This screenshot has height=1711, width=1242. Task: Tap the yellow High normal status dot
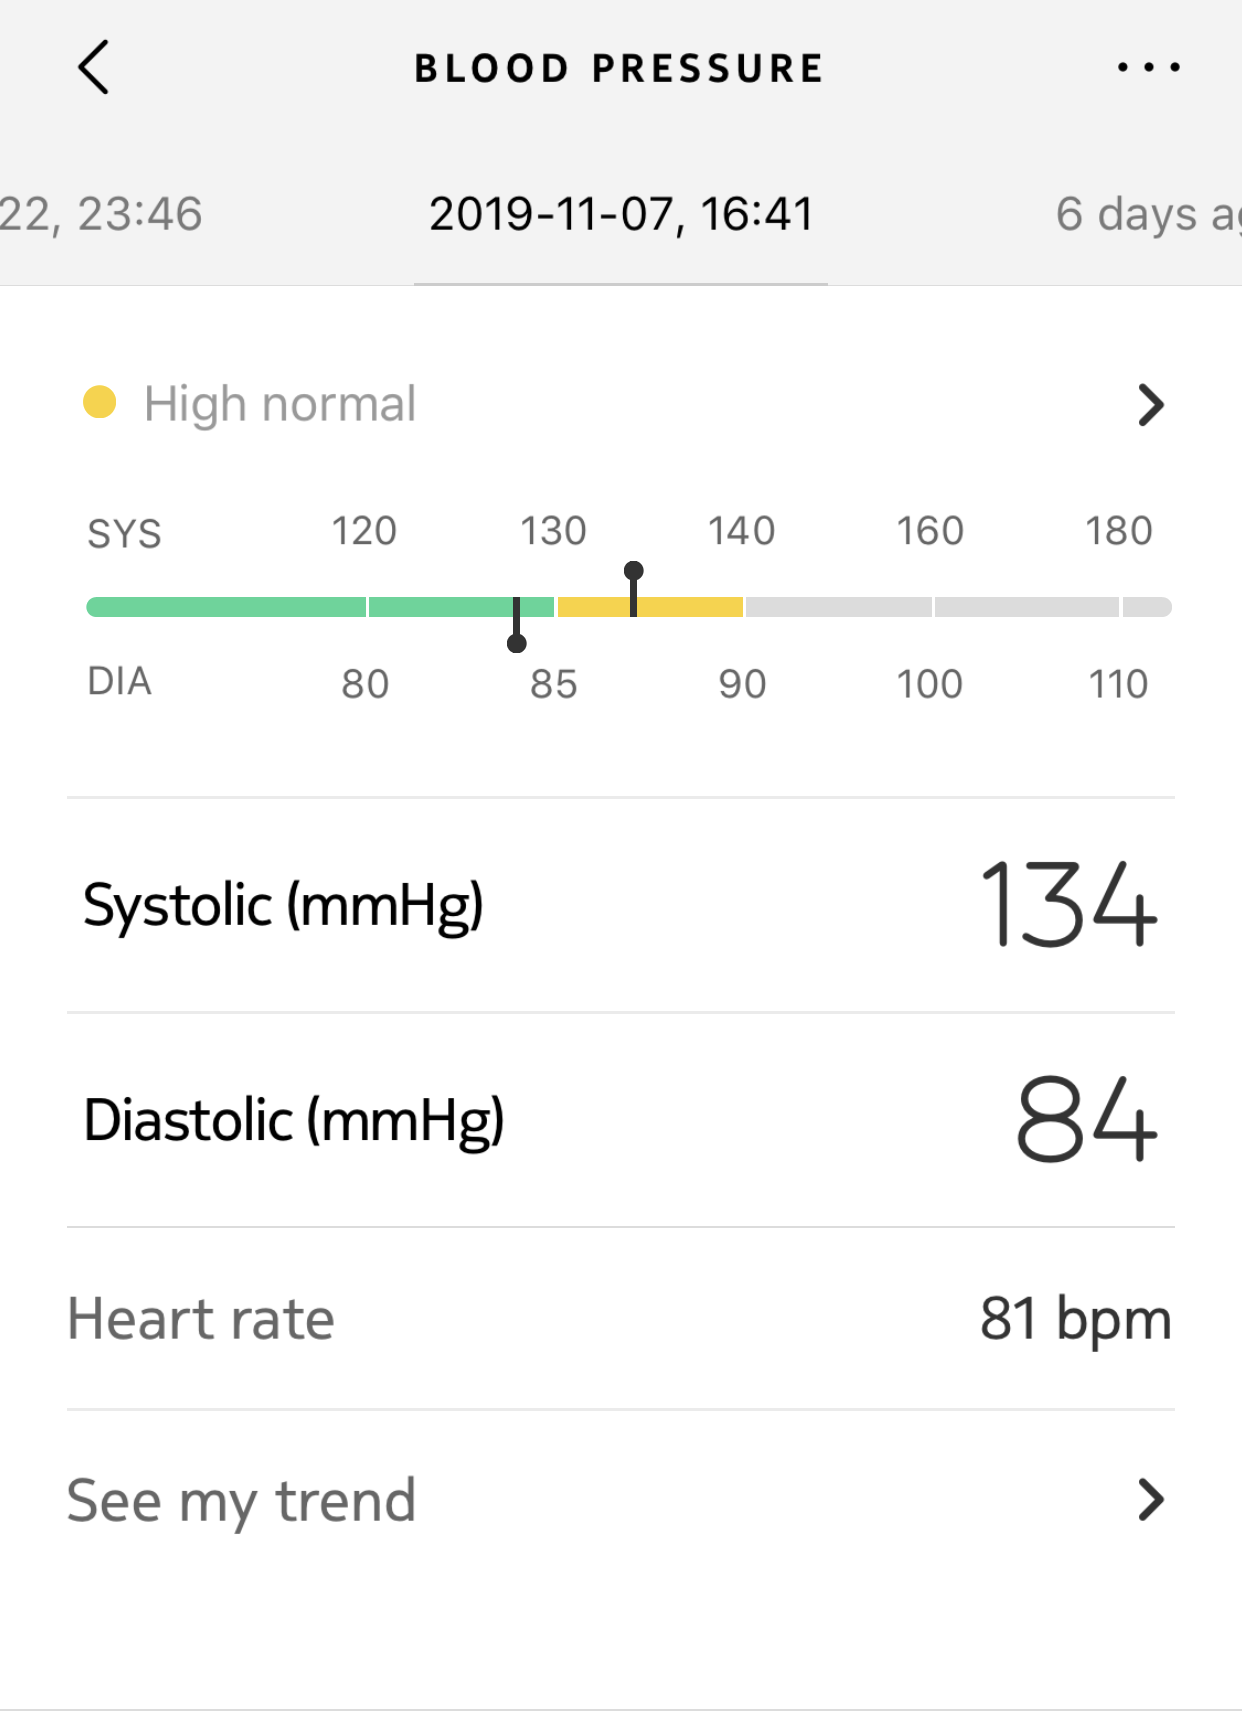(x=100, y=403)
